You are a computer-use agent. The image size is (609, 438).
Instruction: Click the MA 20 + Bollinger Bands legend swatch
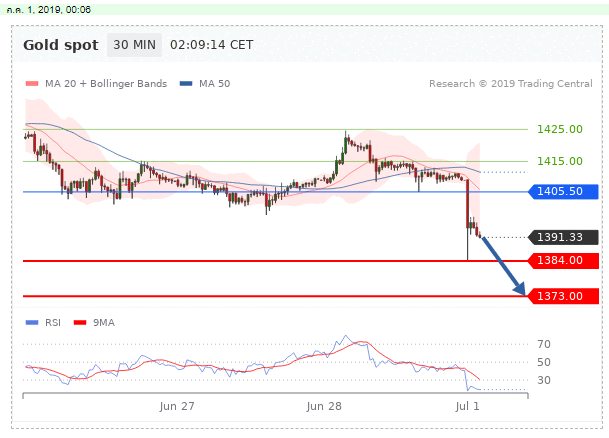click(32, 83)
